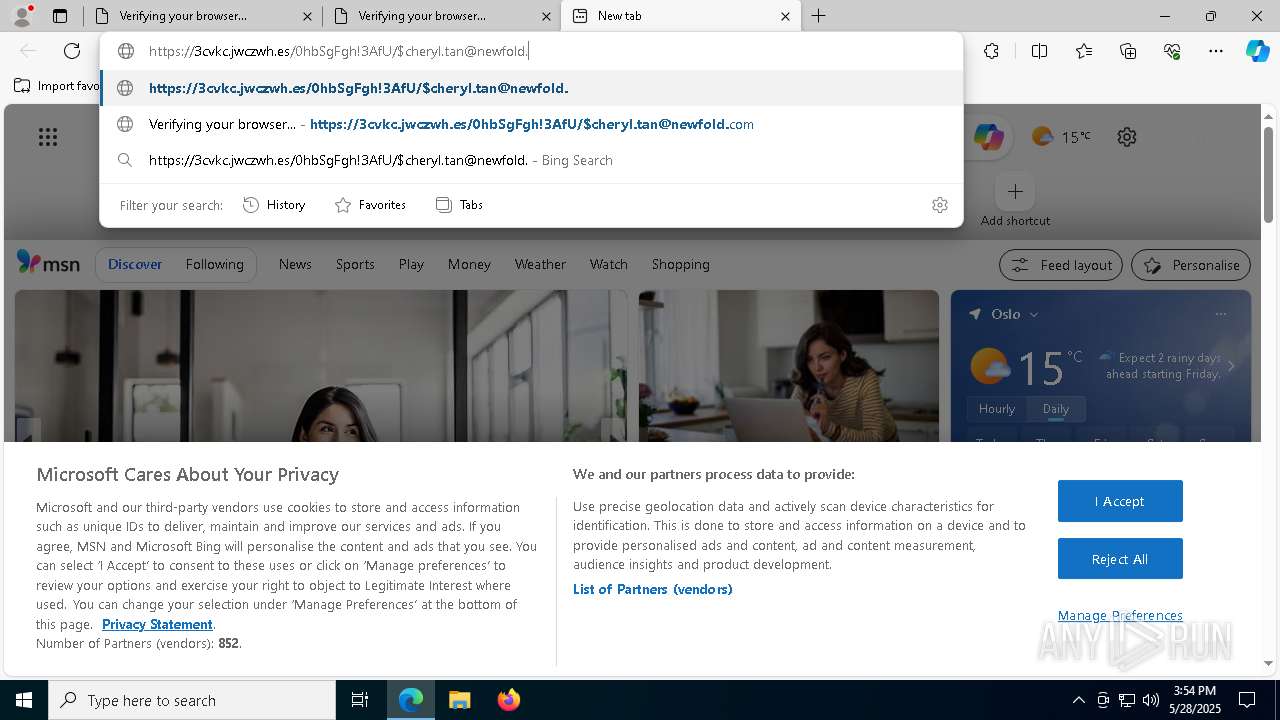Open the new tab plus button
The width and height of the screenshot is (1280, 720).
tap(818, 16)
